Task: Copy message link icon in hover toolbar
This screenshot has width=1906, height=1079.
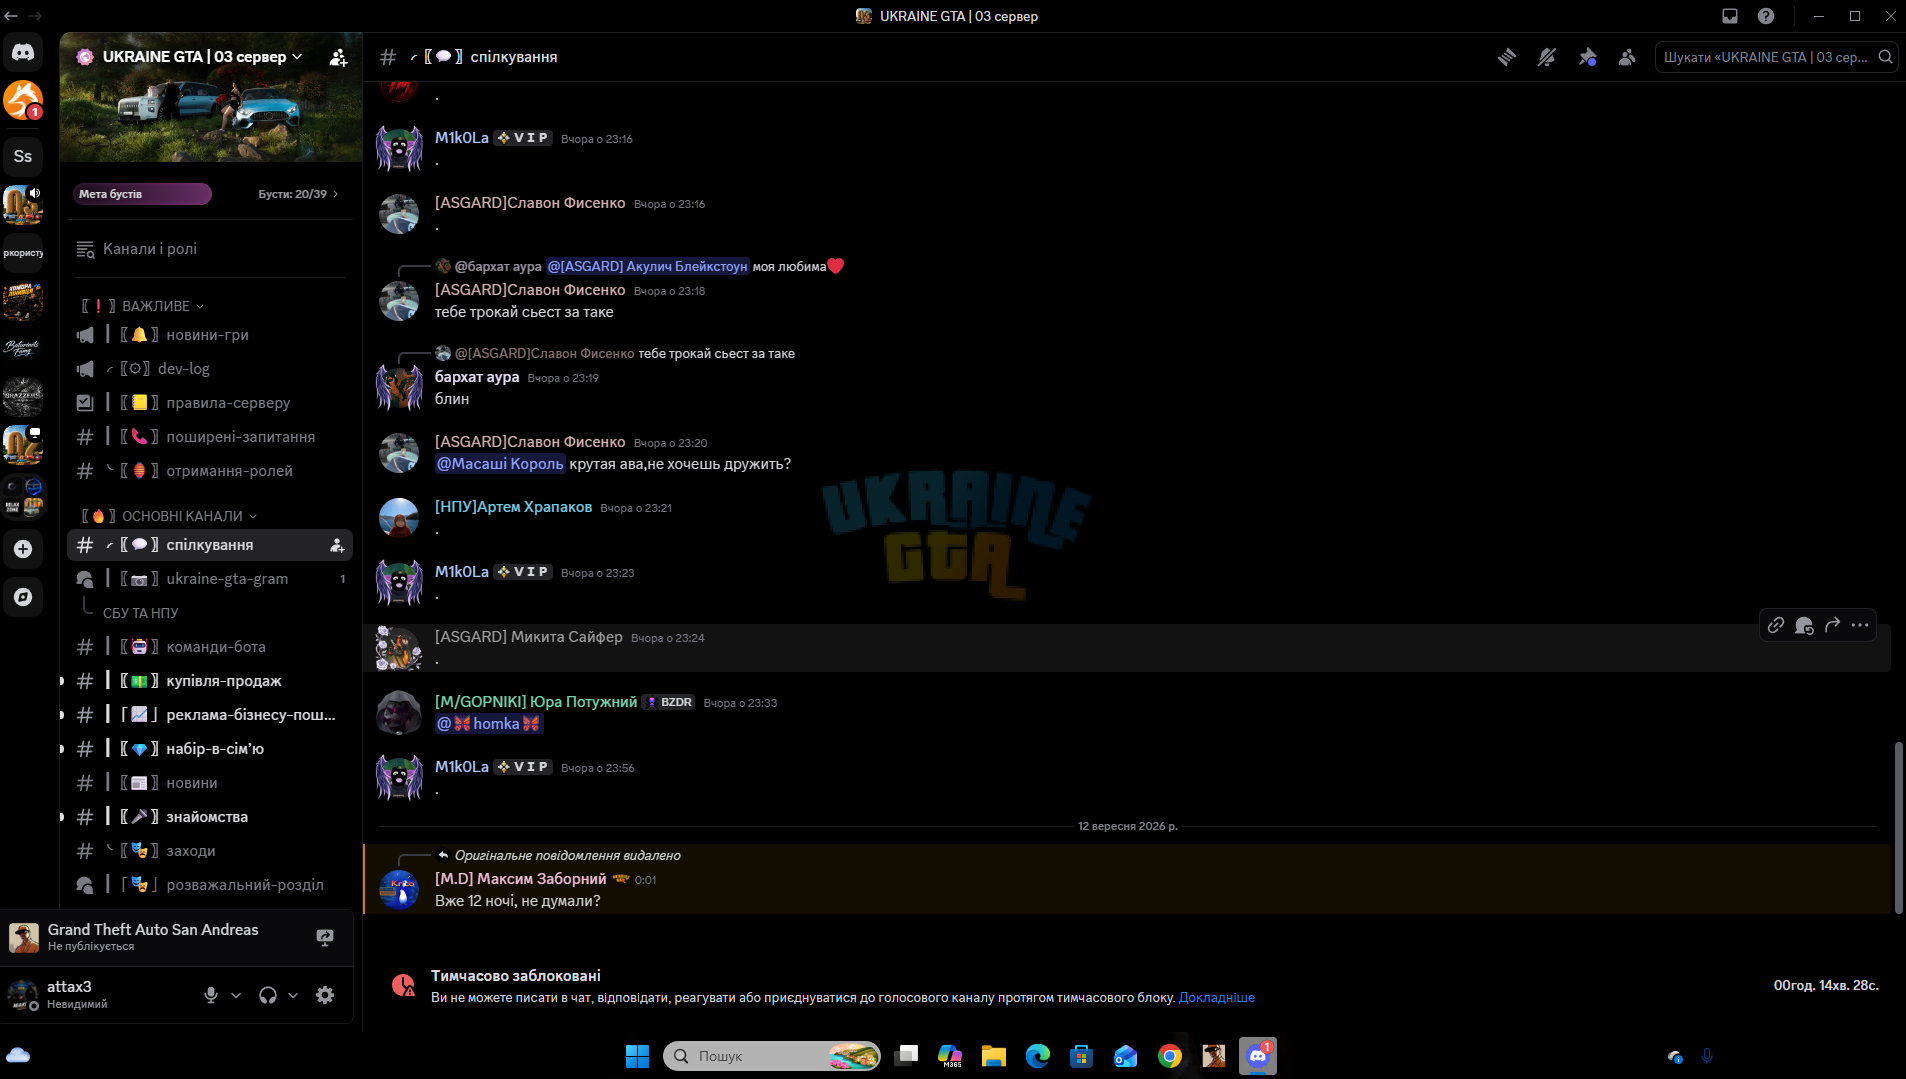Action: click(1776, 625)
